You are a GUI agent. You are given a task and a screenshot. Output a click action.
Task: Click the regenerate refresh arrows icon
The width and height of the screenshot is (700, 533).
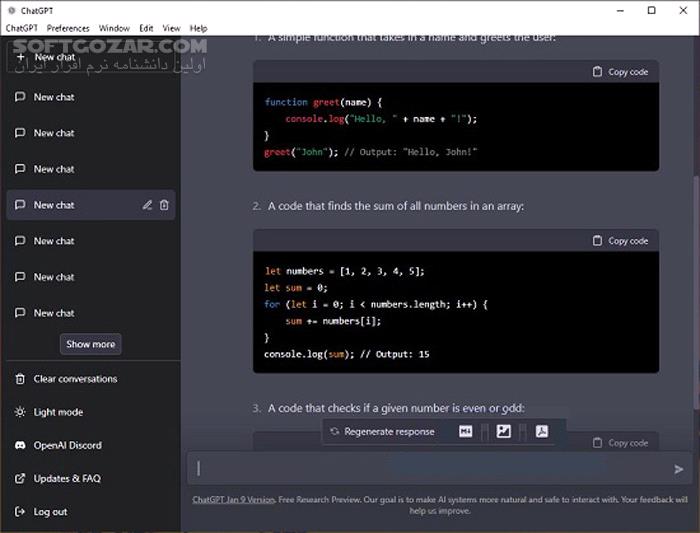tap(334, 432)
